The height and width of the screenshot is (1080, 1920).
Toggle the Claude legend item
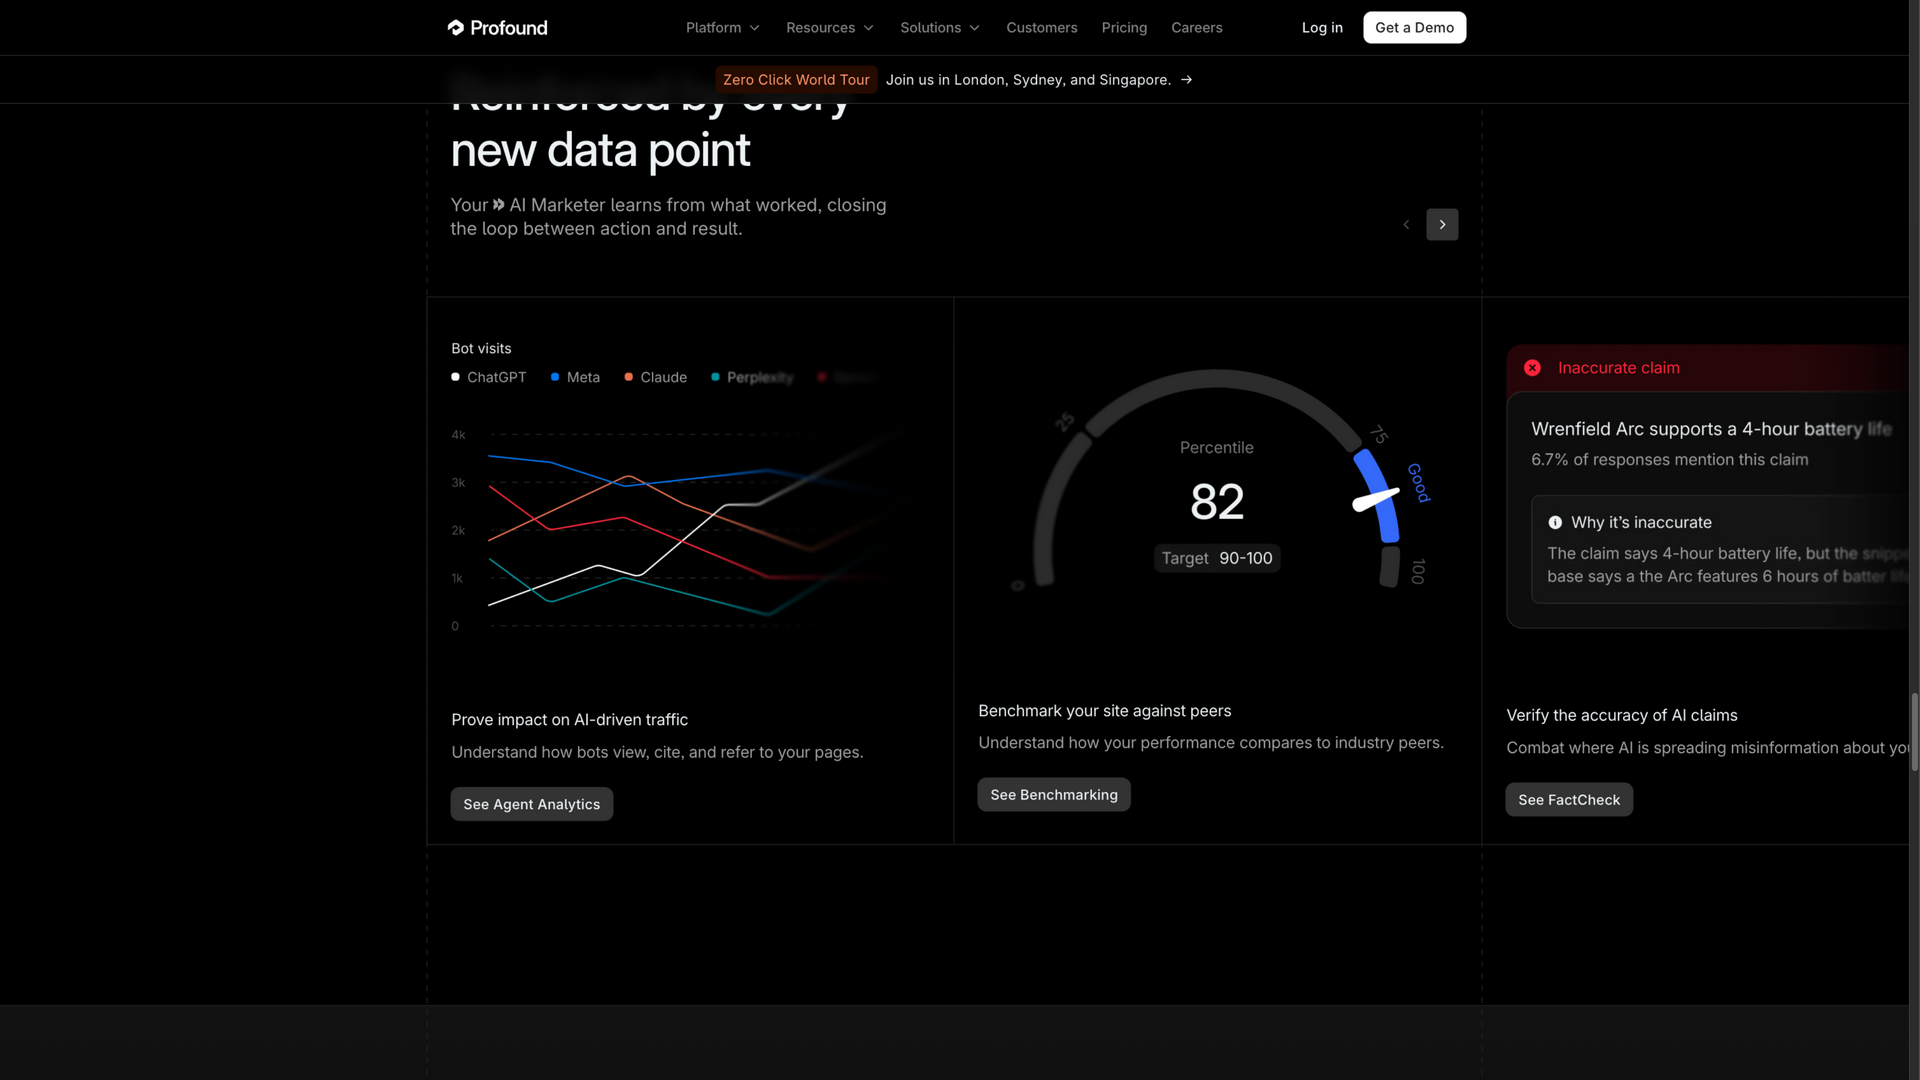point(655,377)
